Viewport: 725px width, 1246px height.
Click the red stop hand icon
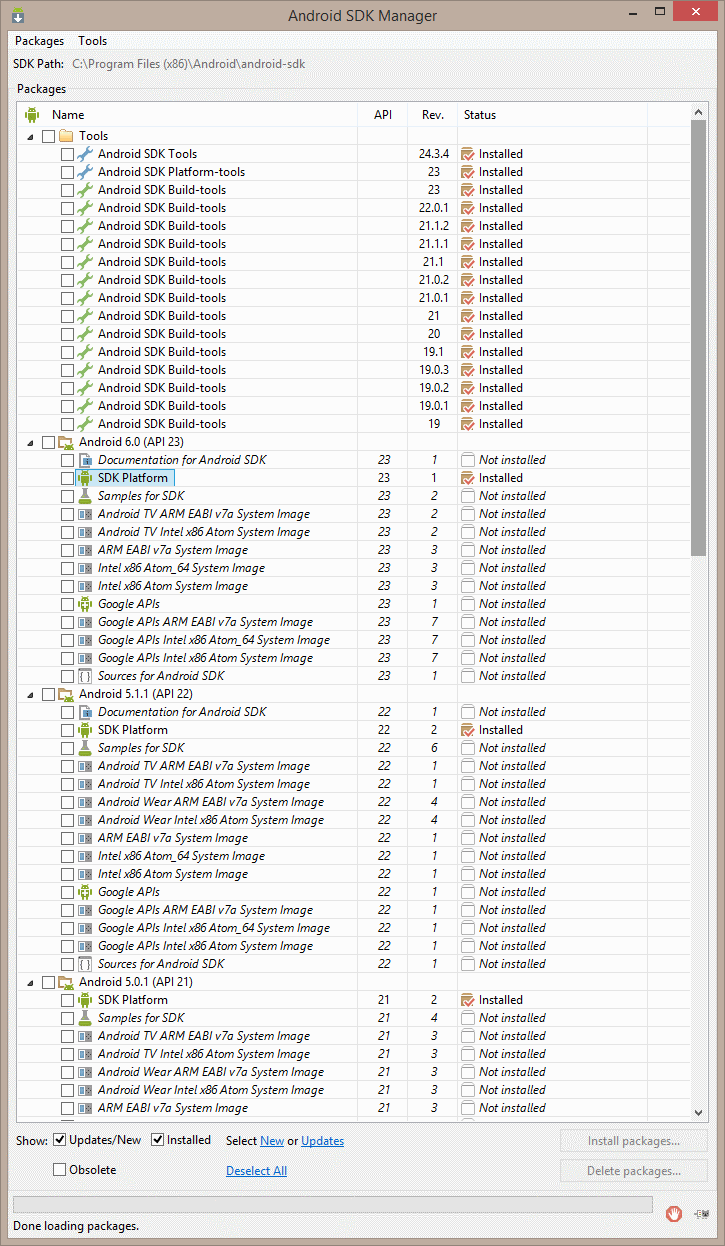coord(675,1214)
